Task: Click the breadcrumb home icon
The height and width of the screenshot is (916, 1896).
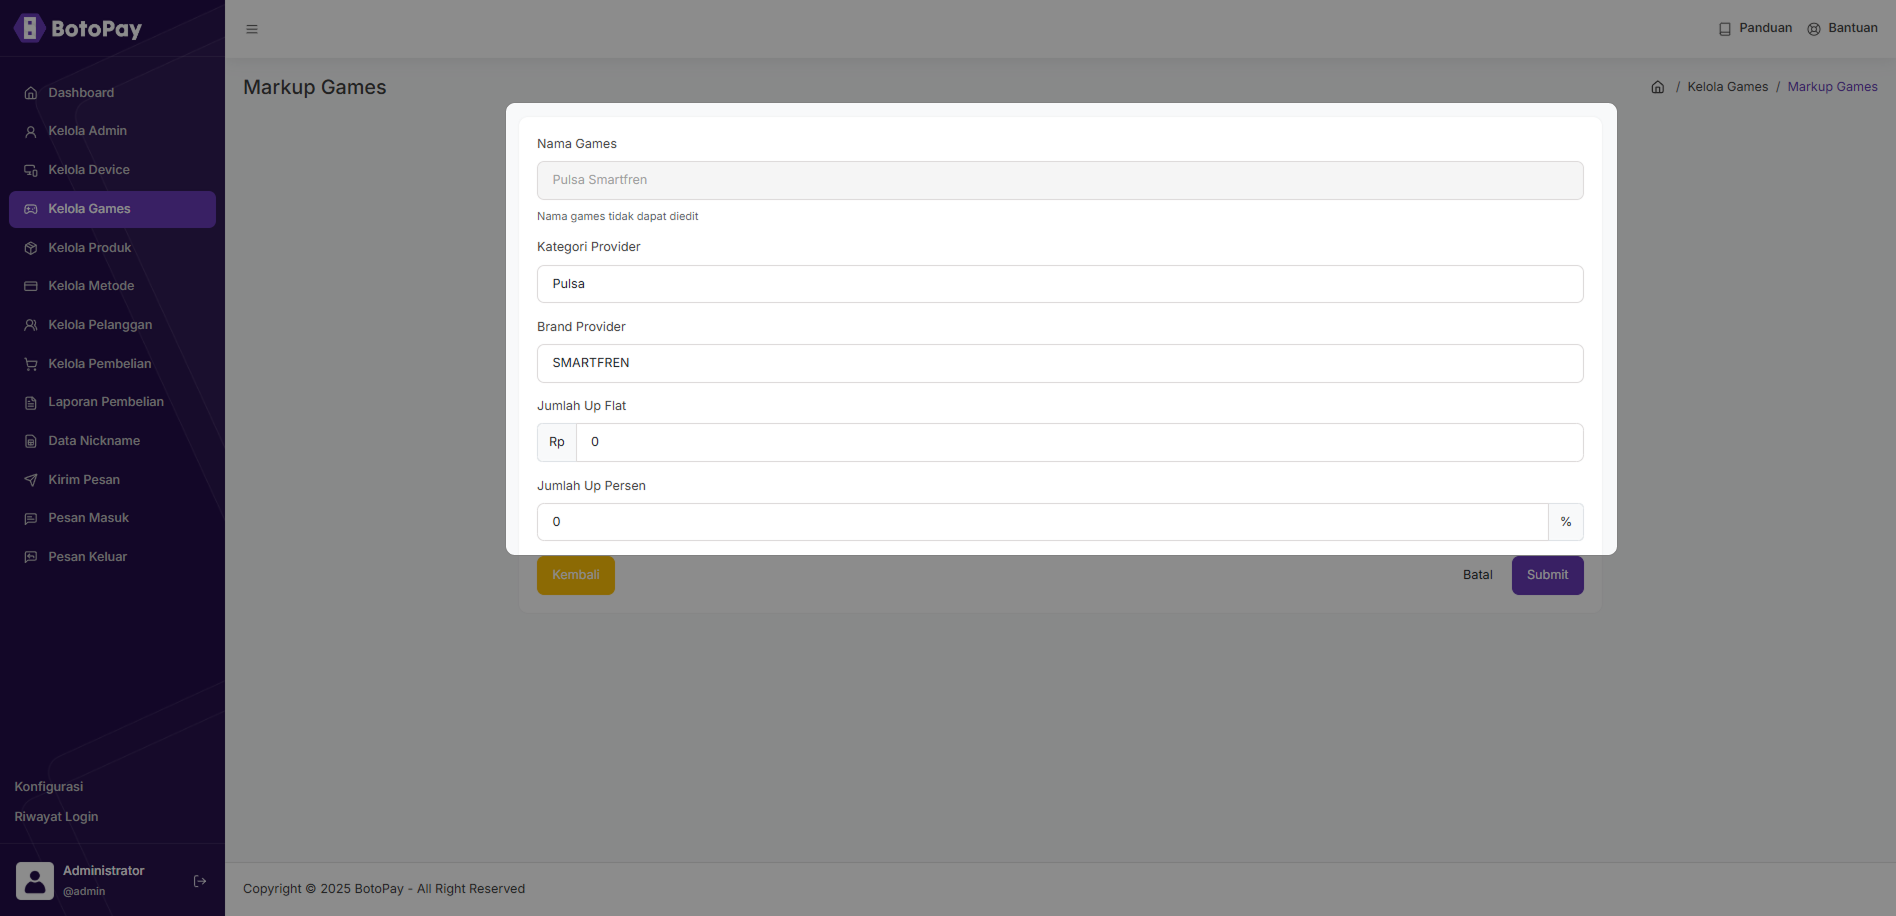Action: coord(1658,87)
